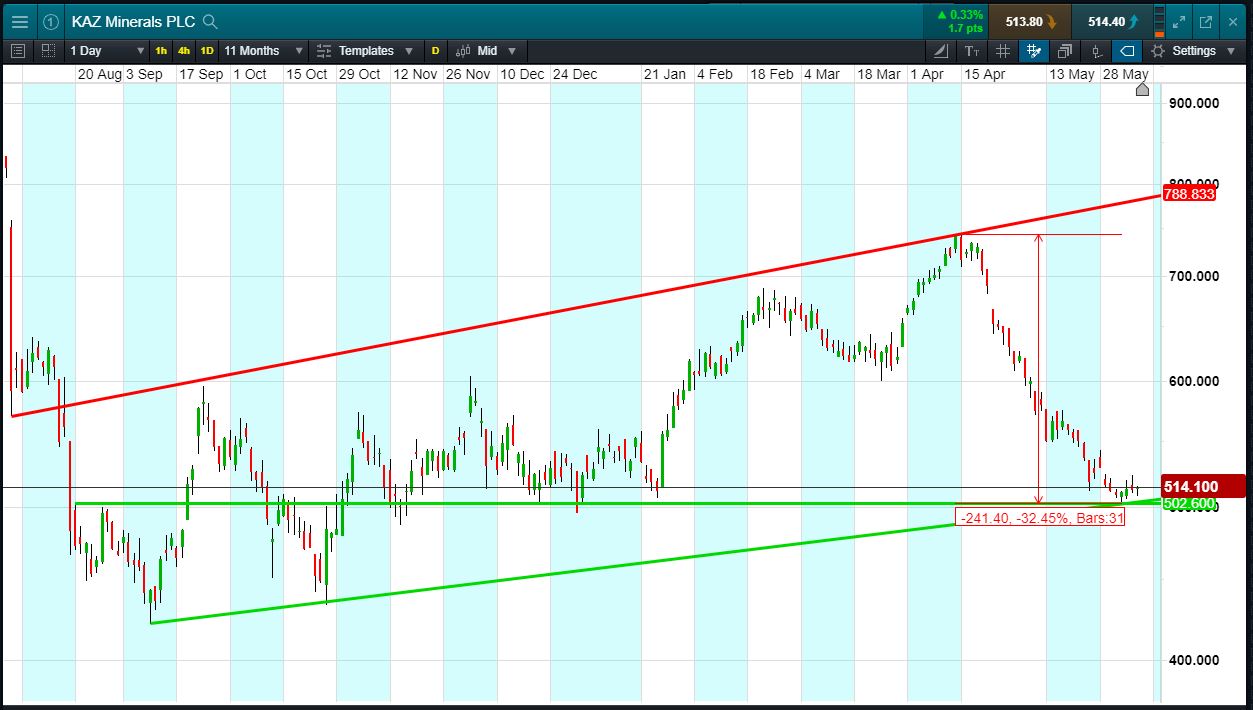Open the drawing tools icon
1253x710 pixels.
point(941,51)
